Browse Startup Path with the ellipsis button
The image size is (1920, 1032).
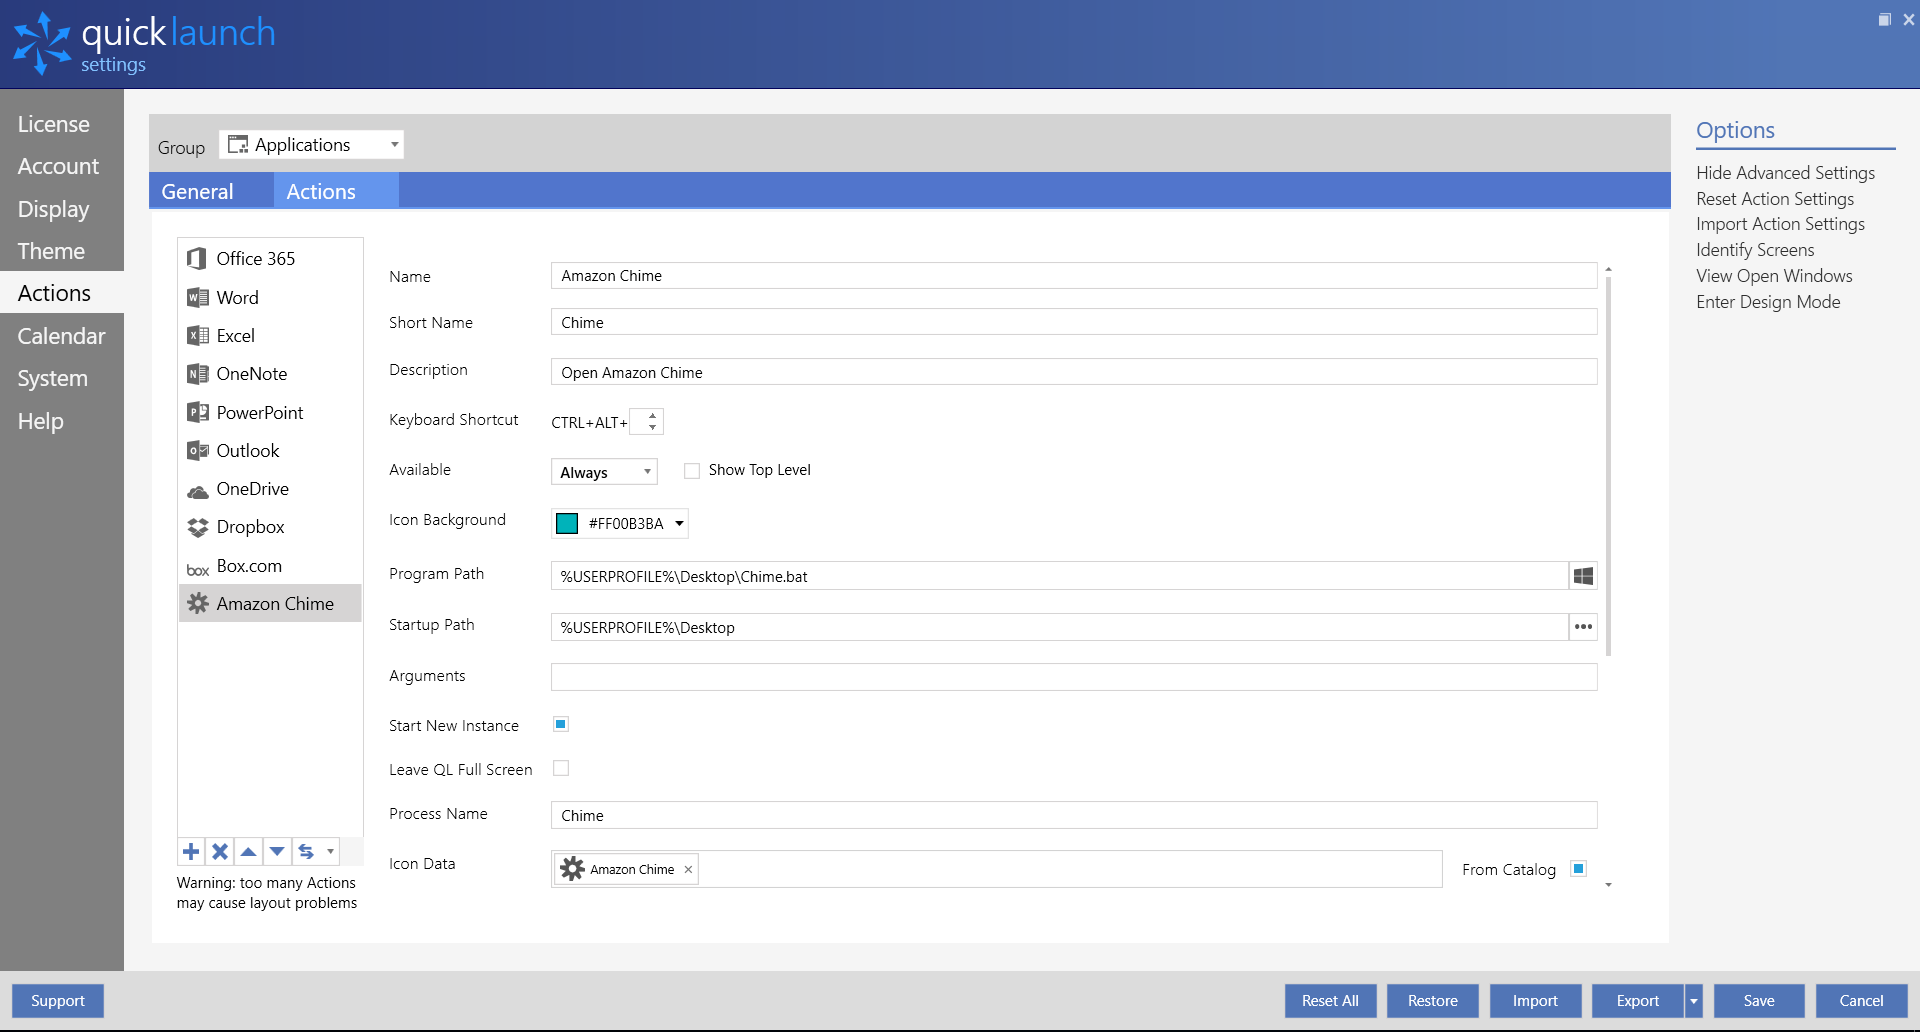tap(1583, 627)
